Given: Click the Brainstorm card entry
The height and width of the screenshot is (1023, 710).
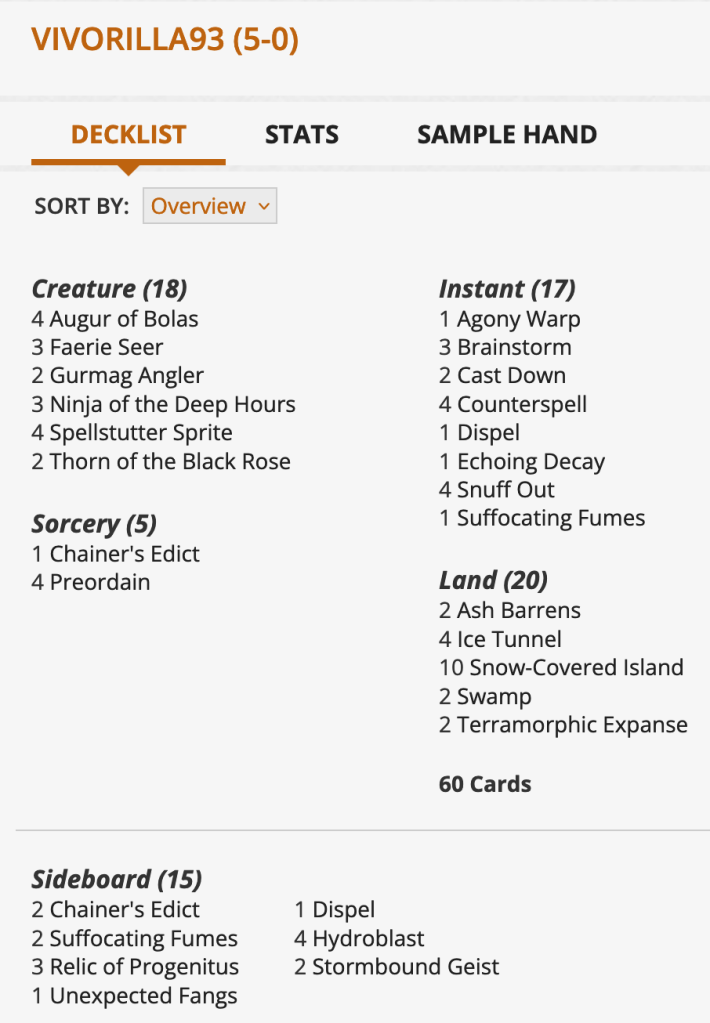Looking at the screenshot, I should click(x=514, y=347).
